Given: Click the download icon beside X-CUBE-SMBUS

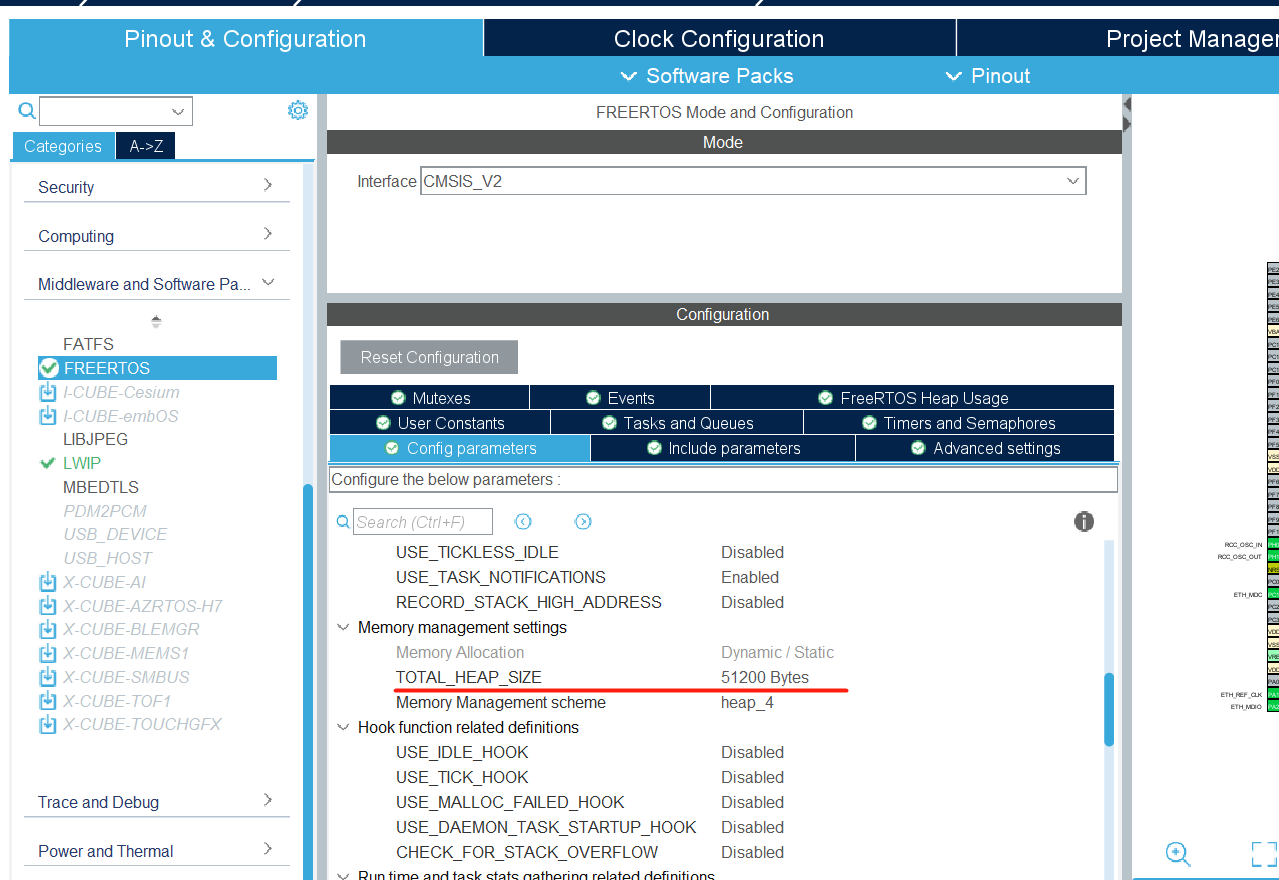Looking at the screenshot, I should (48, 677).
